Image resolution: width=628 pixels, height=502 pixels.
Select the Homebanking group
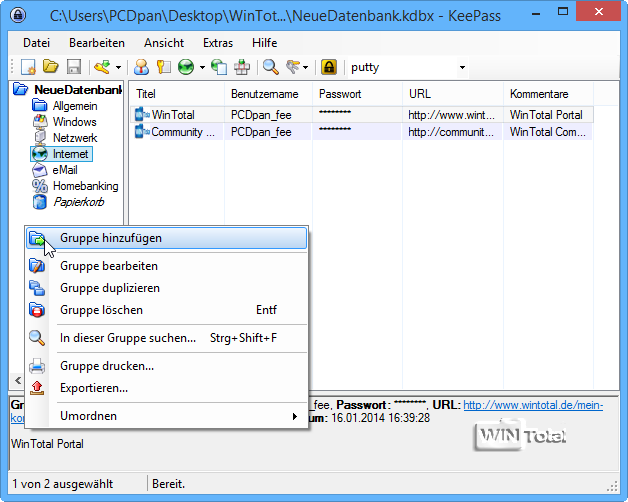click(85, 186)
